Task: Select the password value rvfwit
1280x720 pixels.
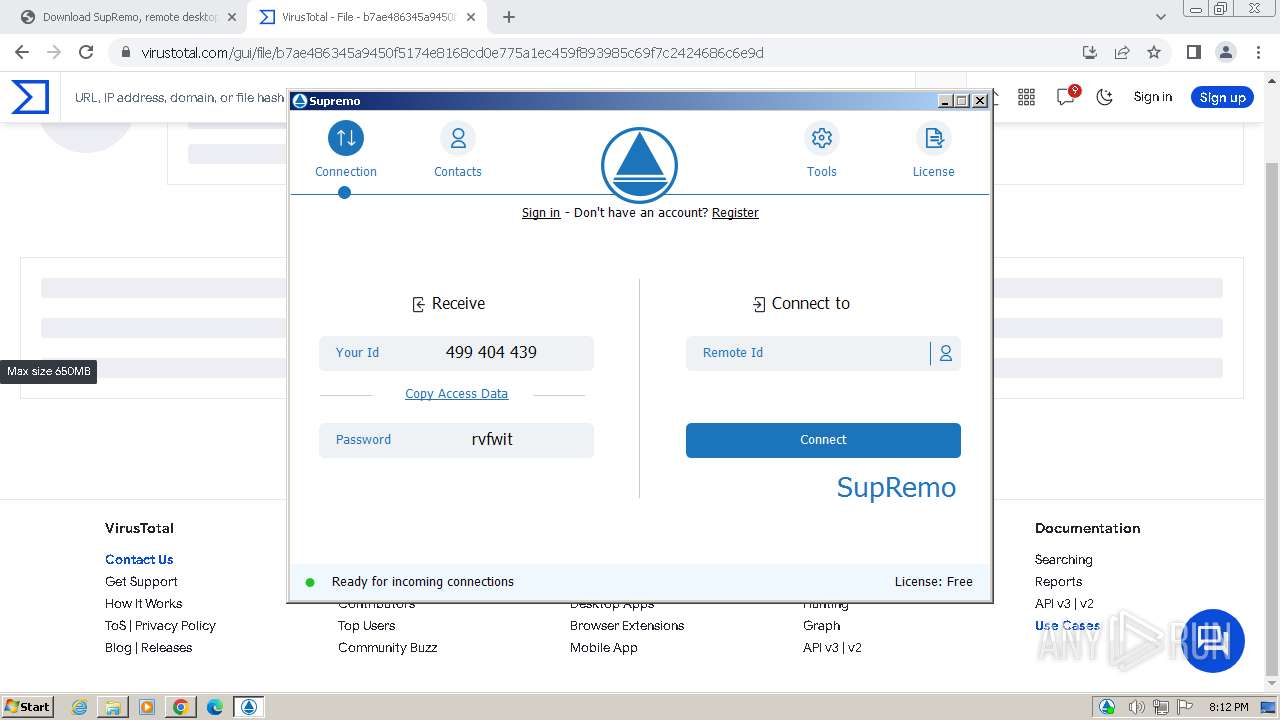Action: click(x=492, y=439)
